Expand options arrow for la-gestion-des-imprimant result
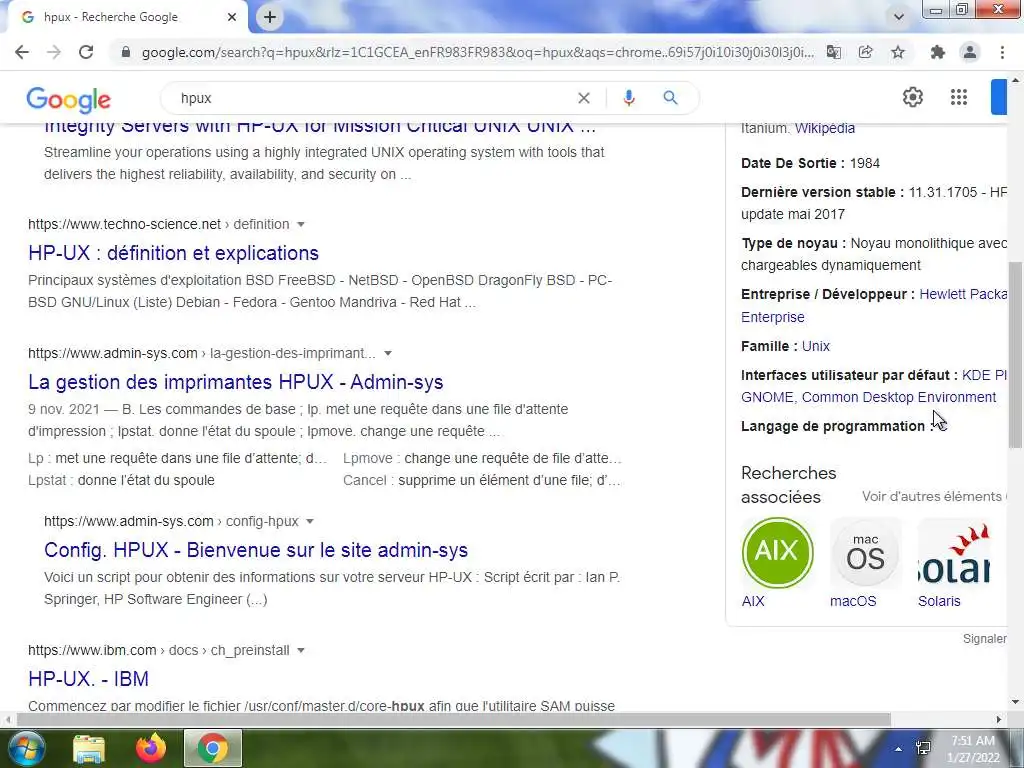The width and height of the screenshot is (1024, 768). [388, 353]
